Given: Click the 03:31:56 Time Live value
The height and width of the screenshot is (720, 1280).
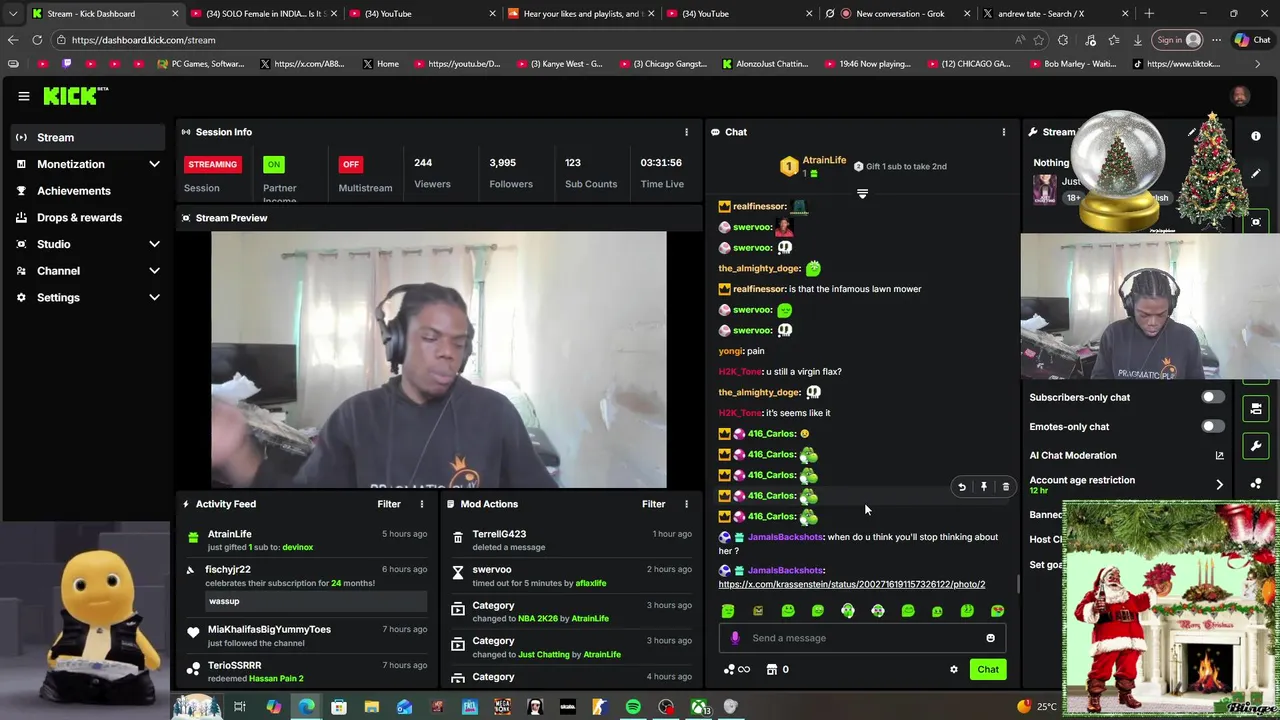Looking at the screenshot, I should tap(661, 162).
